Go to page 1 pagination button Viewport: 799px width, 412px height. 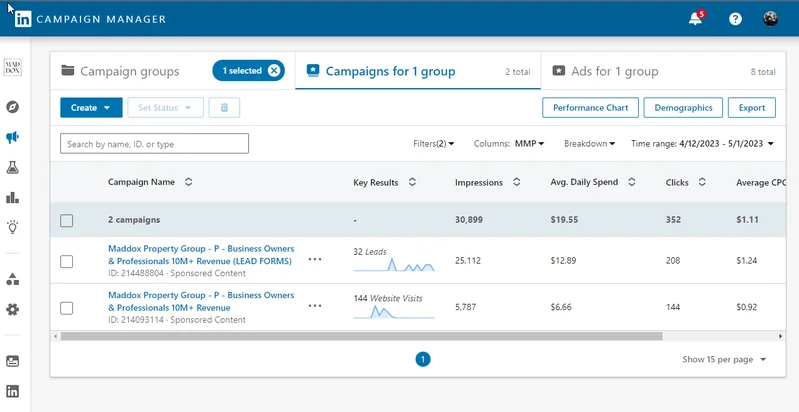(423, 360)
